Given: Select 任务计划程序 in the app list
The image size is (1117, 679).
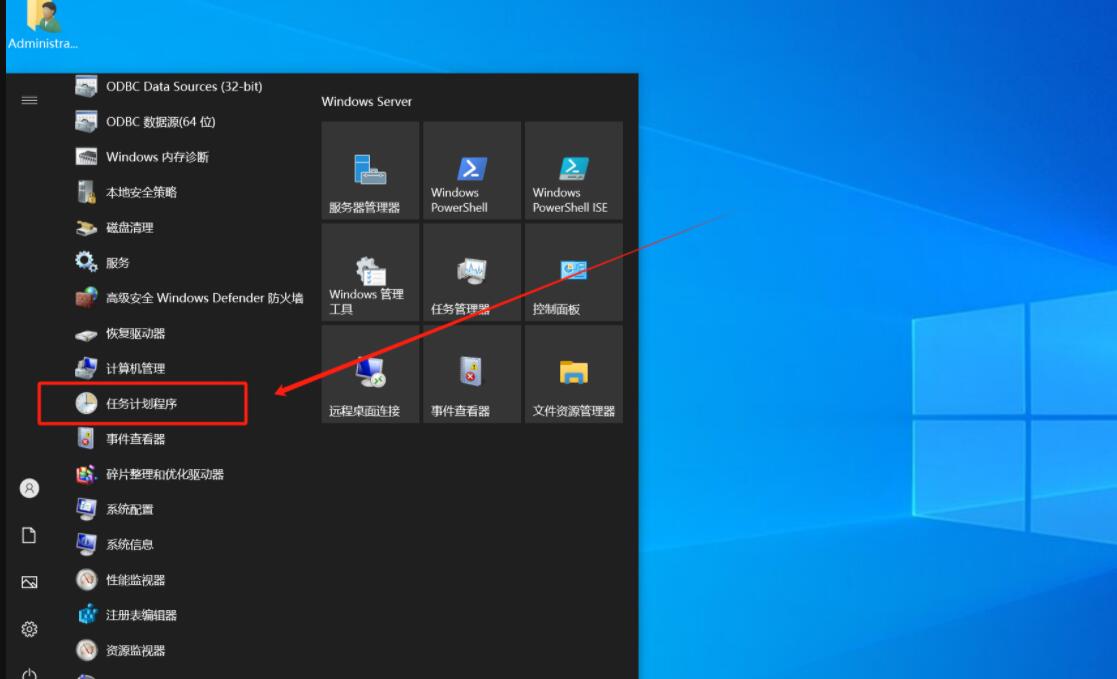Looking at the screenshot, I should [x=142, y=404].
